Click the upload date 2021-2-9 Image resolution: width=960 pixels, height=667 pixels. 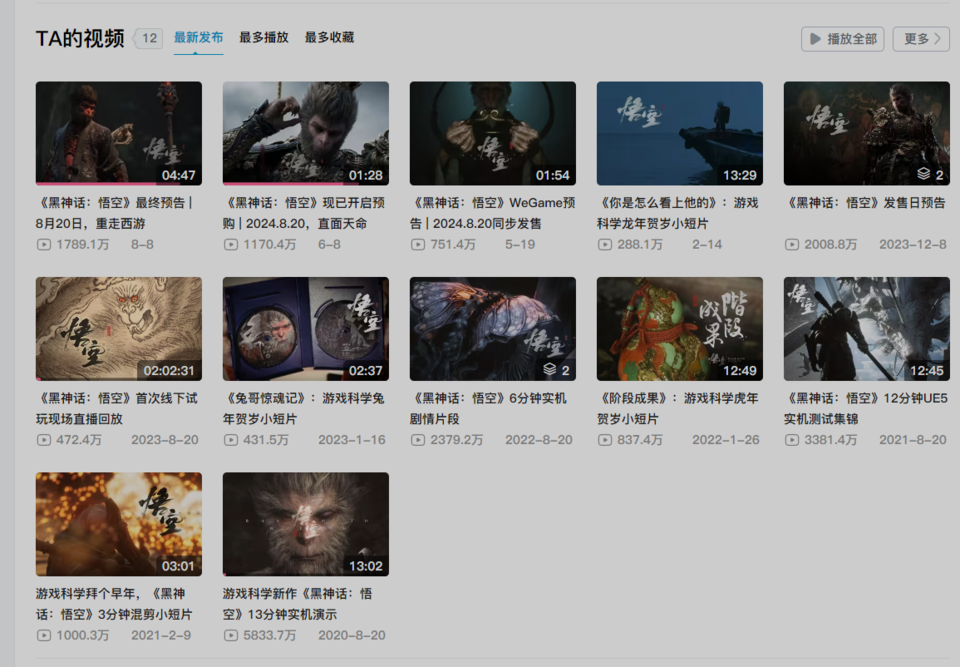(161, 635)
